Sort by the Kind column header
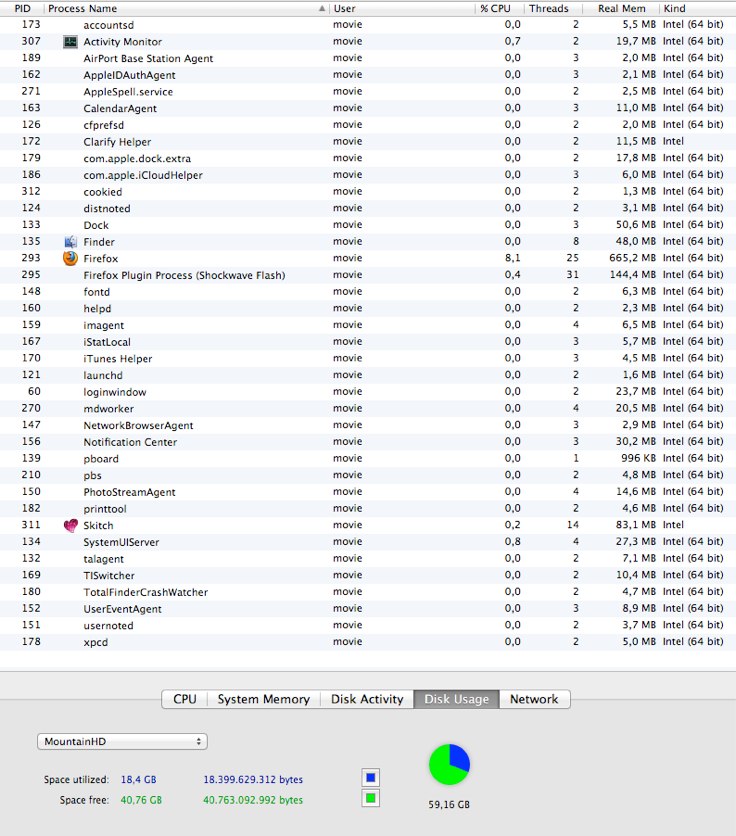736x836 pixels. [698, 9]
